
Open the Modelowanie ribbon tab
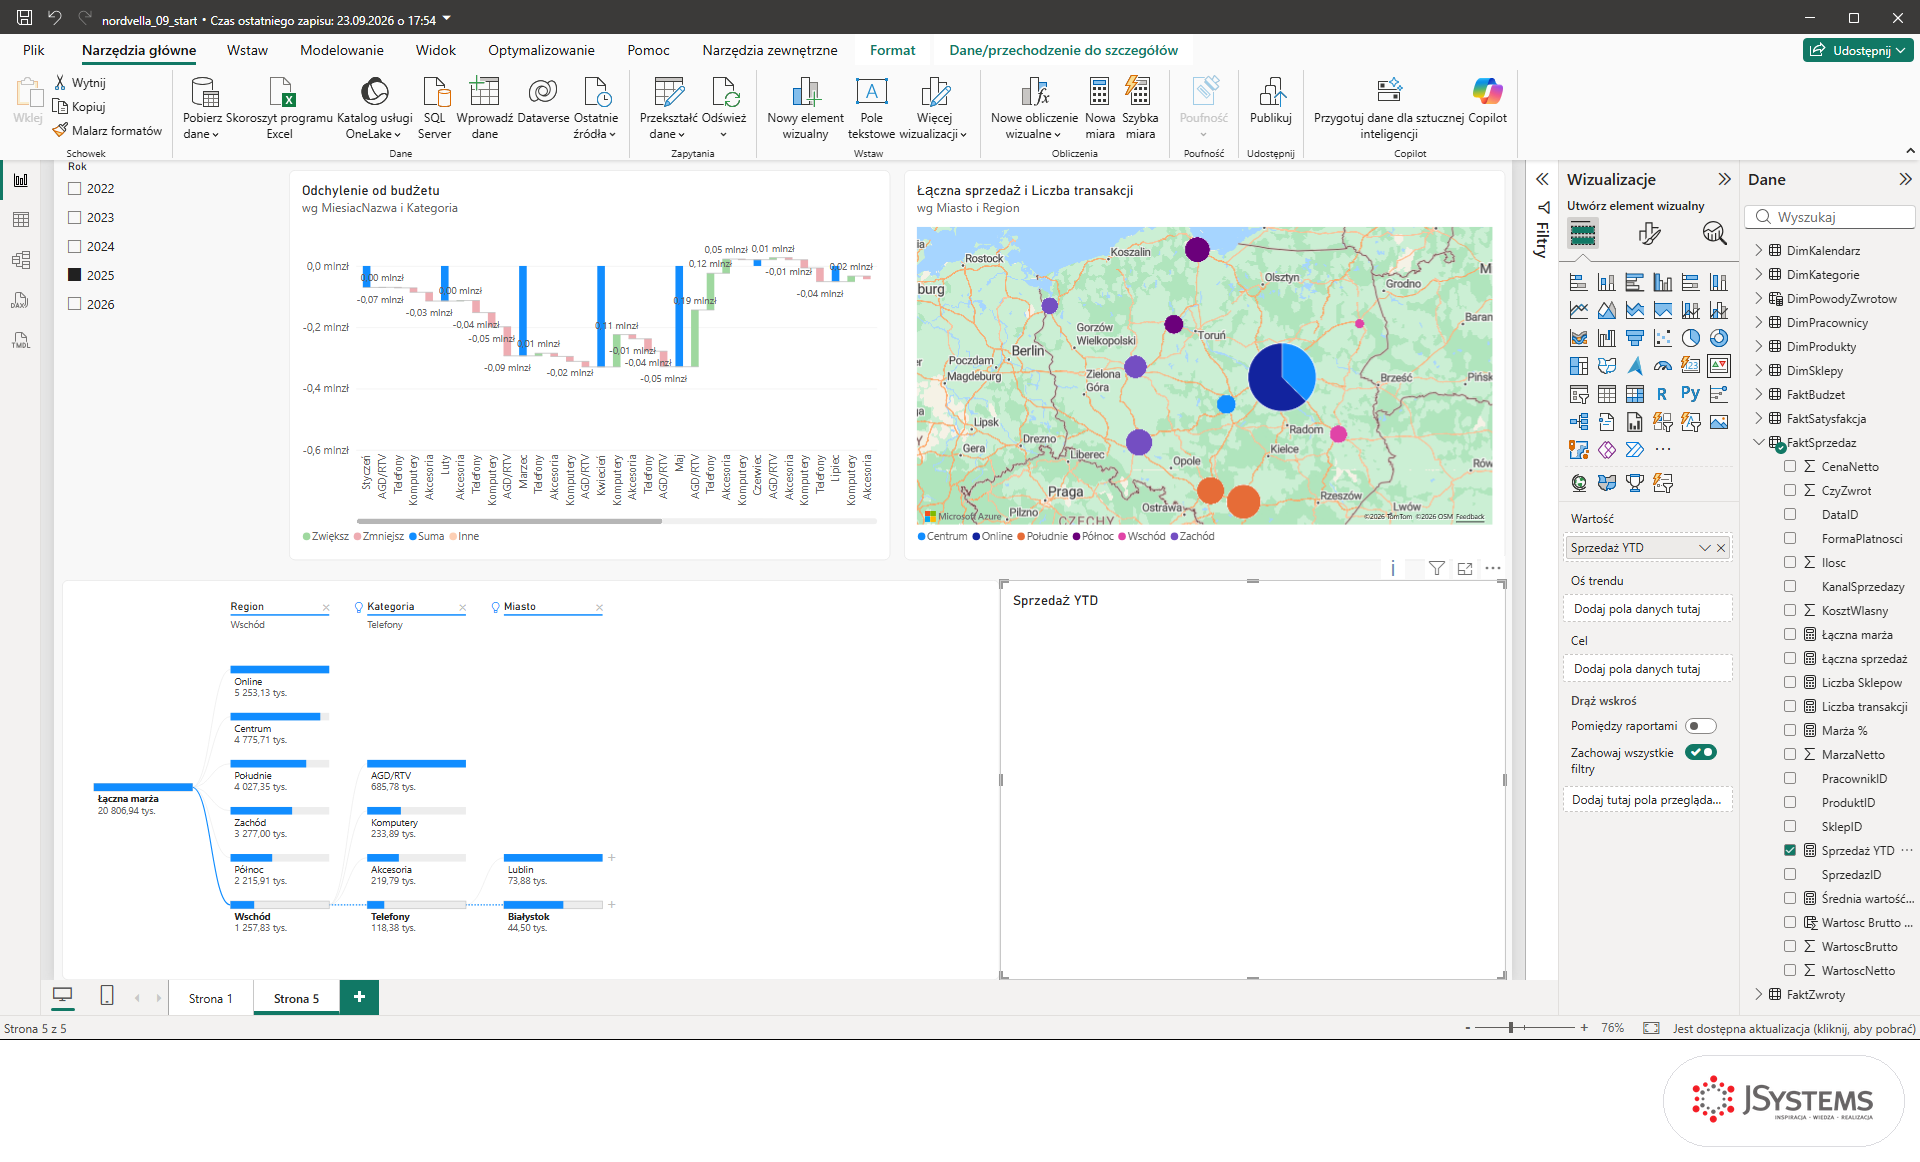click(341, 50)
